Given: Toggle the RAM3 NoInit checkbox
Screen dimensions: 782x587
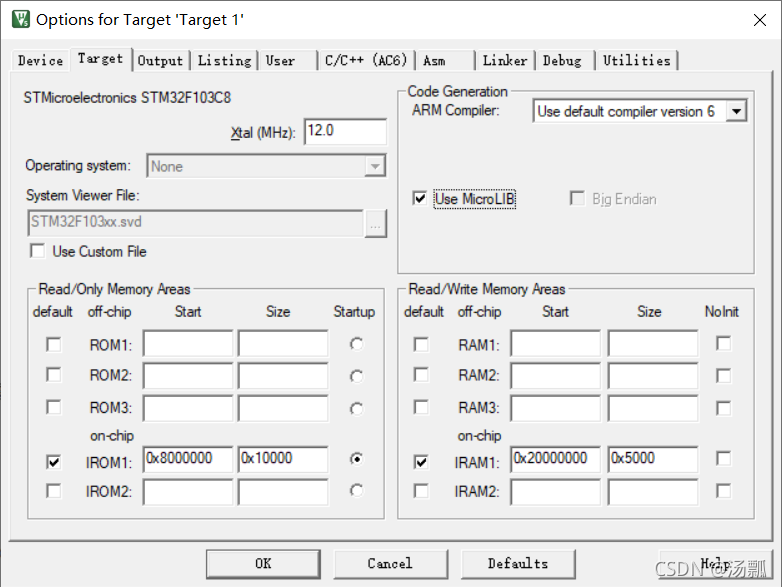Looking at the screenshot, I should pyautogui.click(x=723, y=408).
